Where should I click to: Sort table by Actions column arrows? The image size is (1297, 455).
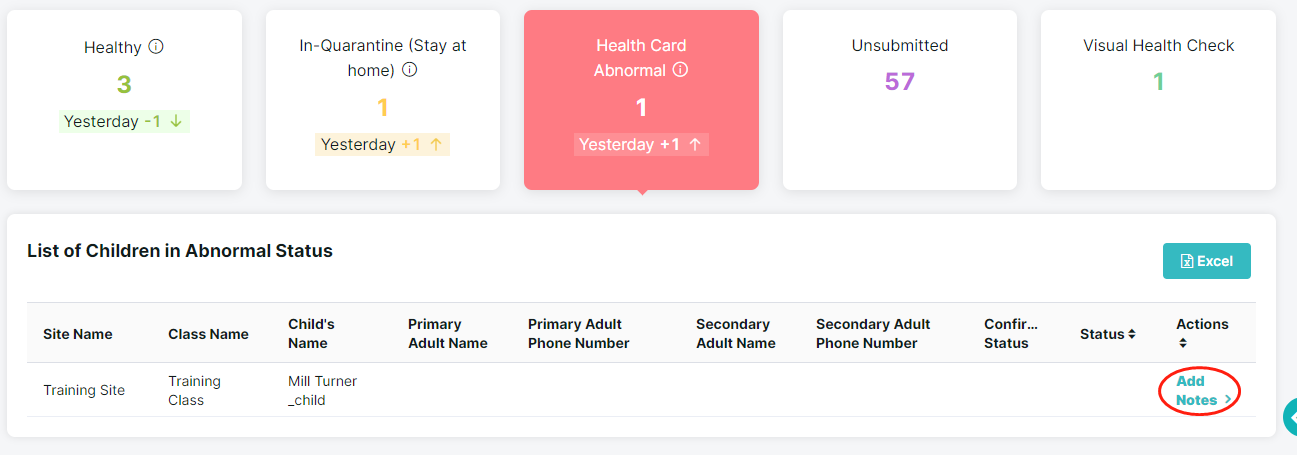[1182, 343]
